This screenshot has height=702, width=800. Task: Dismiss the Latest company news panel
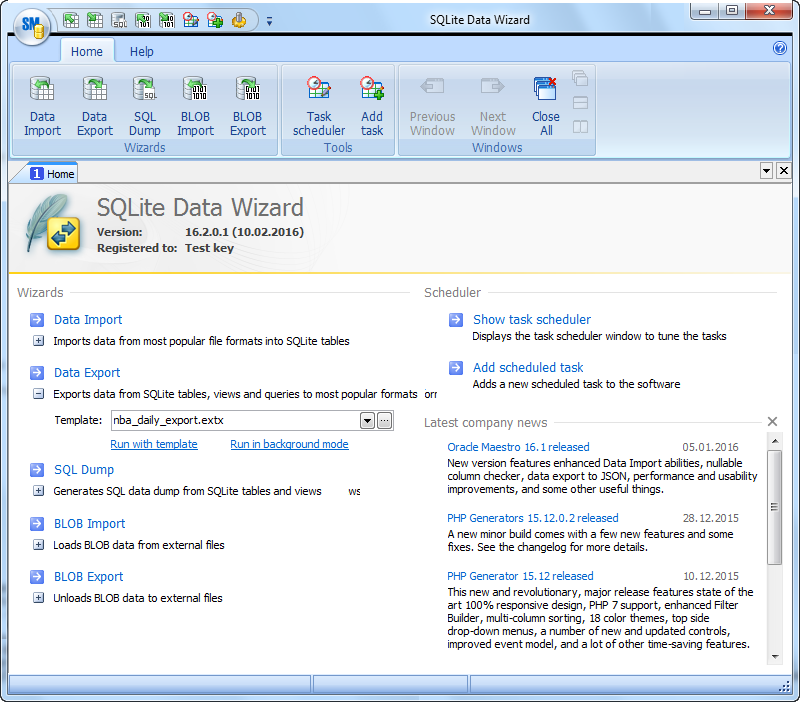coord(772,420)
